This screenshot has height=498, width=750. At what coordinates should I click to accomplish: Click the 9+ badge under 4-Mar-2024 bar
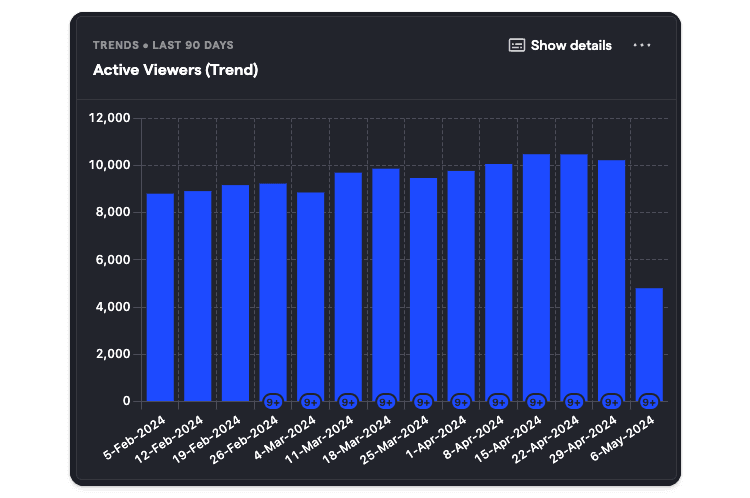click(311, 402)
